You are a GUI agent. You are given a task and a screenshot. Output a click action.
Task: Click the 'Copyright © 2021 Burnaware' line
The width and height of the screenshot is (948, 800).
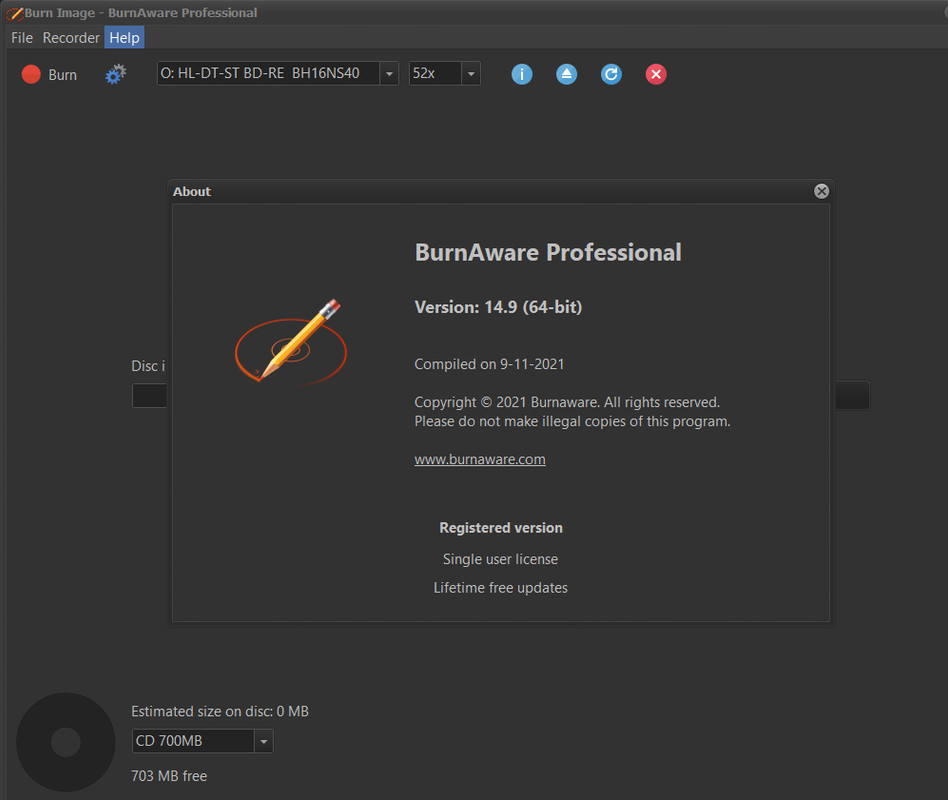(x=567, y=402)
